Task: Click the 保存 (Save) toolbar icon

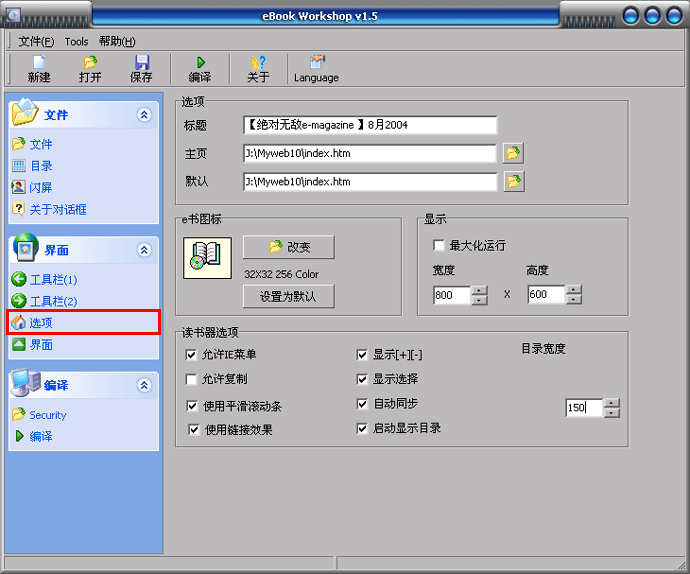Action: pos(141,63)
